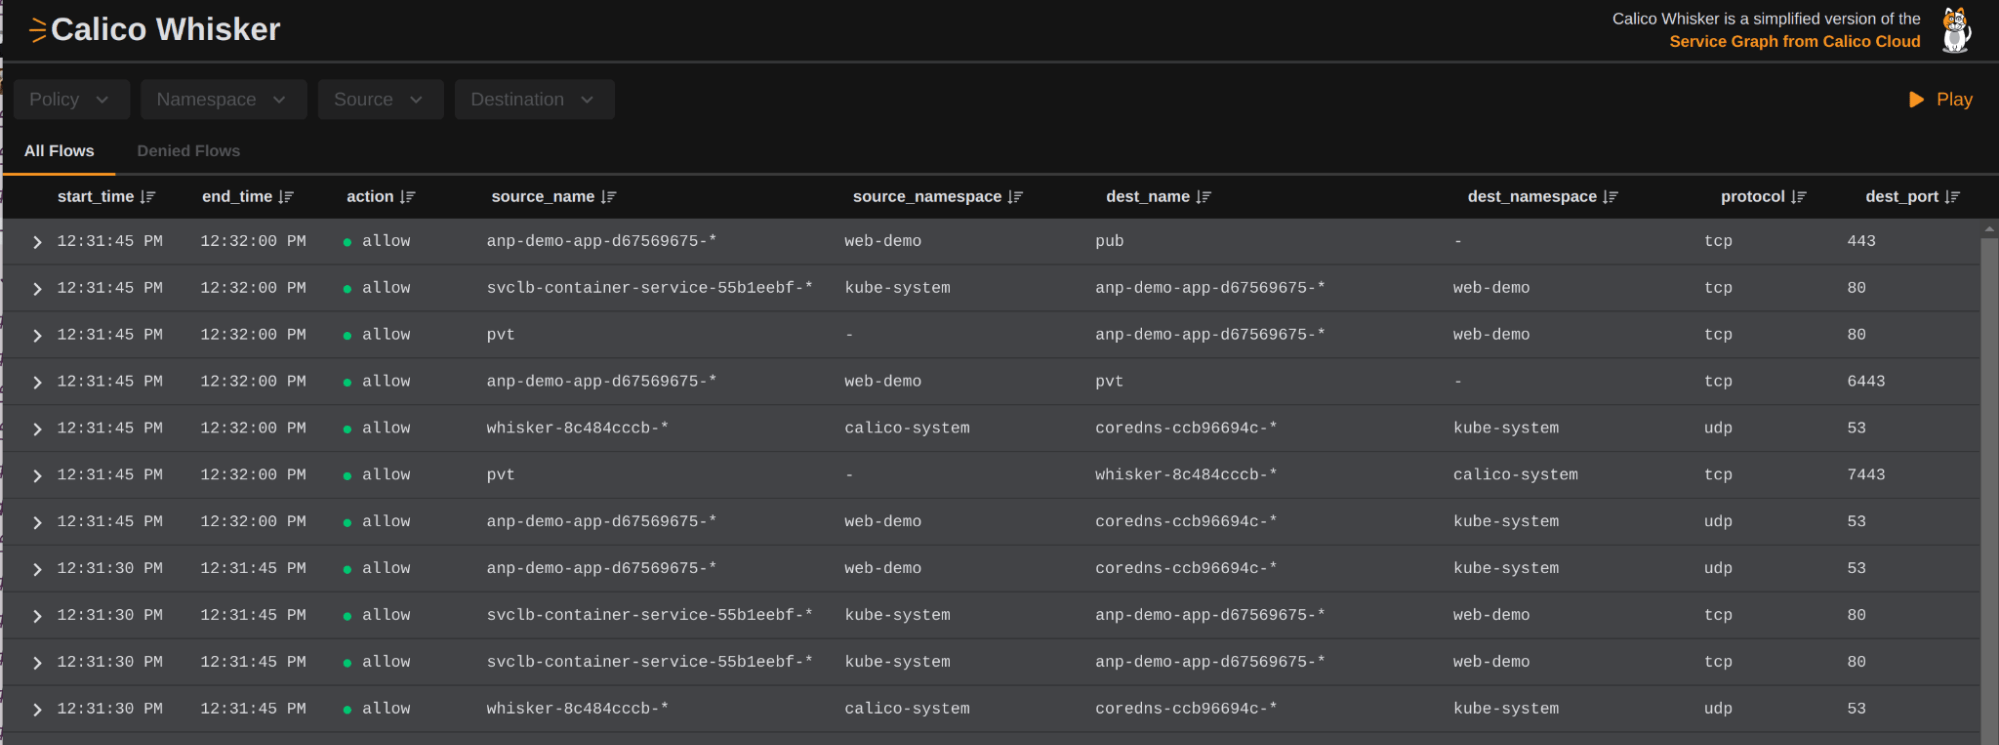Viewport: 1999px width, 745px height.
Task: Click the protocol column header label
Action: [x=1752, y=197]
